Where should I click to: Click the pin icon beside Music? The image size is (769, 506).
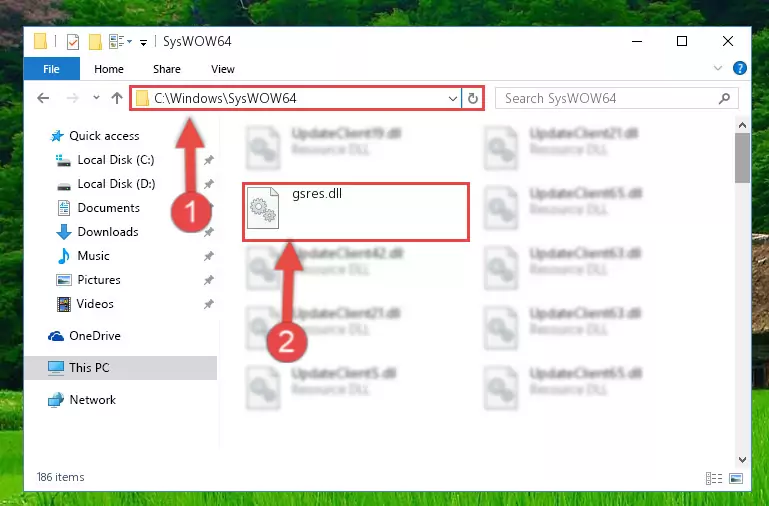(x=208, y=256)
